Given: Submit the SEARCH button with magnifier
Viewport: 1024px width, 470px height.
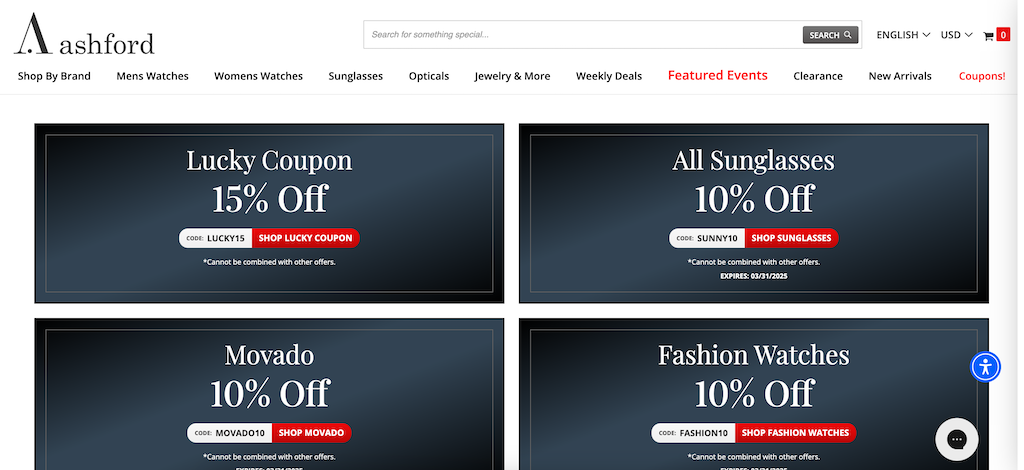Looking at the screenshot, I should coord(830,35).
